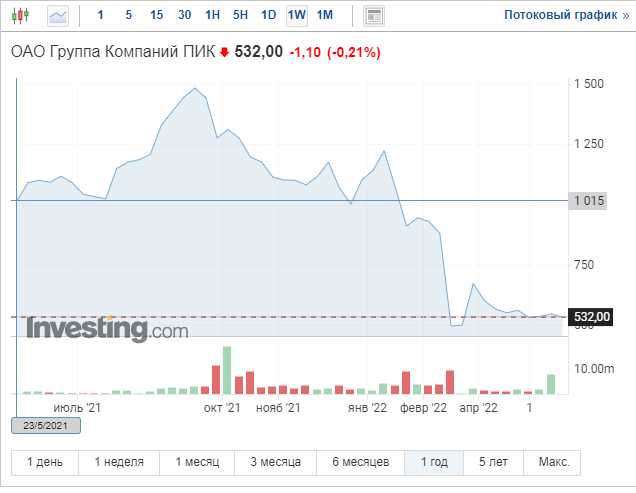Select the area chart type icon
Viewport: 636px width, 493px height.
click(58, 16)
